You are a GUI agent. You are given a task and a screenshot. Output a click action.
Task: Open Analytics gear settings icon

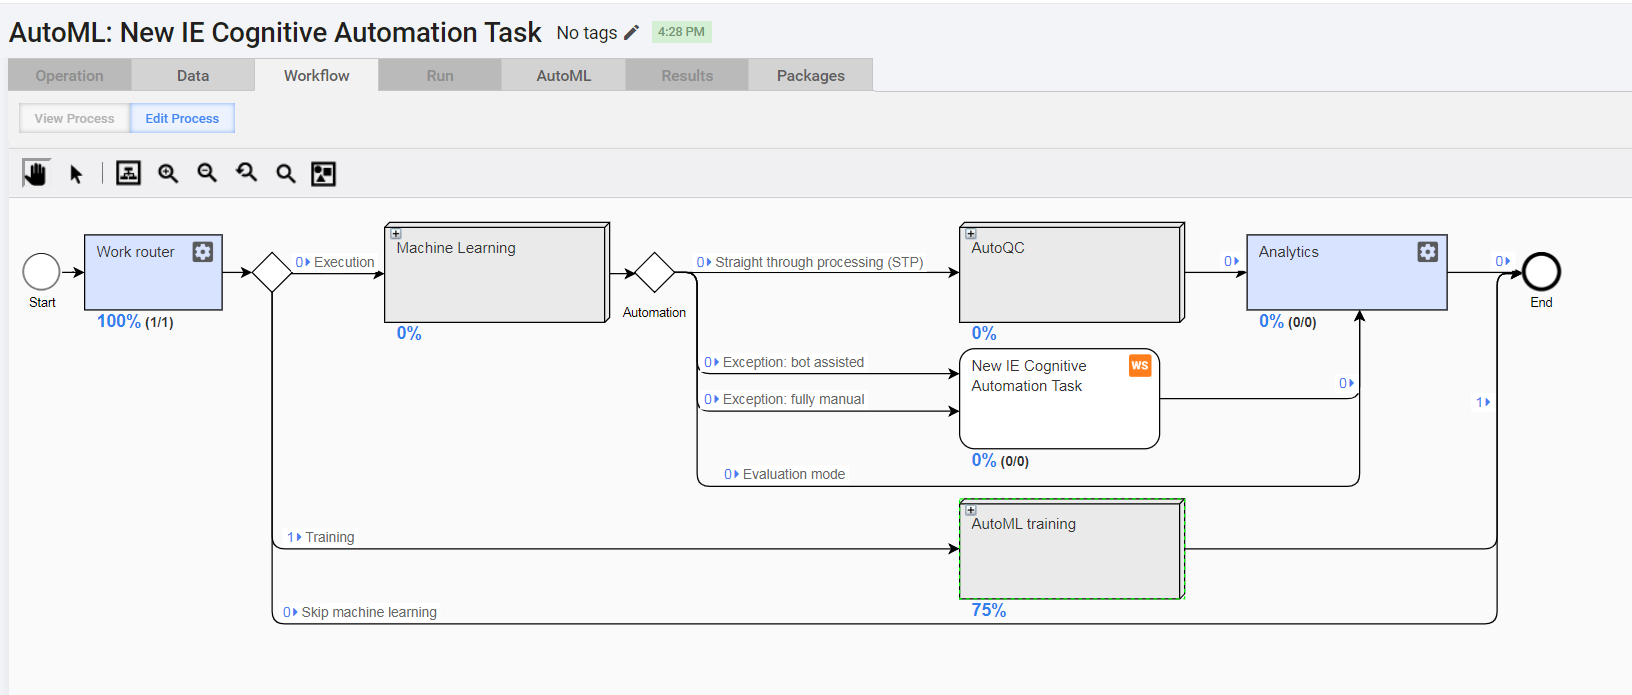(x=1428, y=252)
